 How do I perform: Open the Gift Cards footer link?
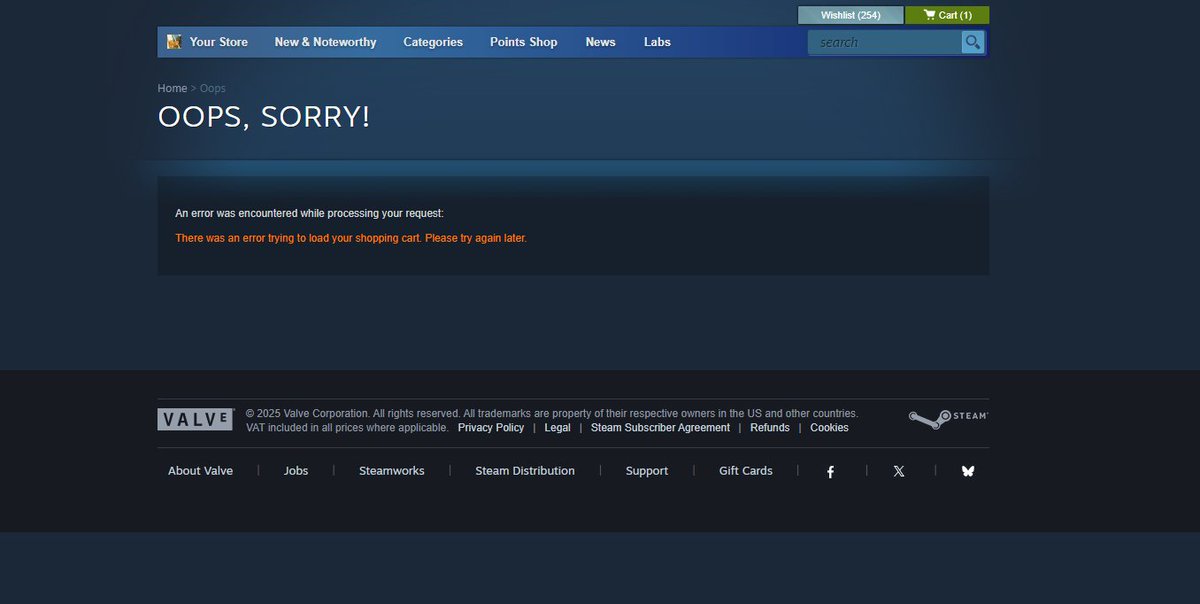746,471
